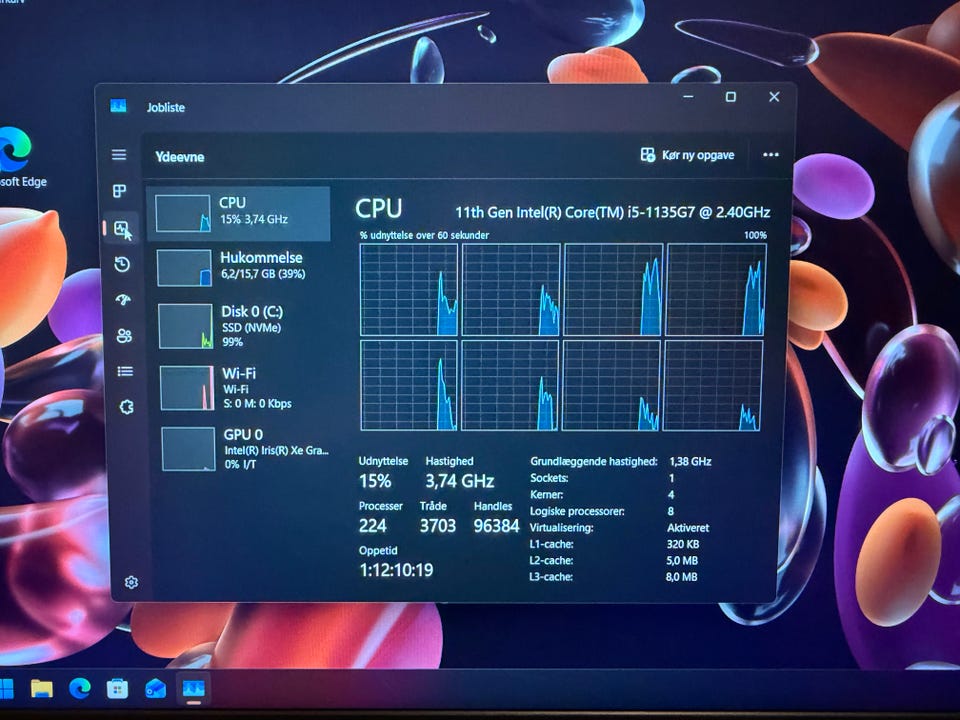960x720 pixels.
Task: Click the Processer count 224
Action: point(373,526)
